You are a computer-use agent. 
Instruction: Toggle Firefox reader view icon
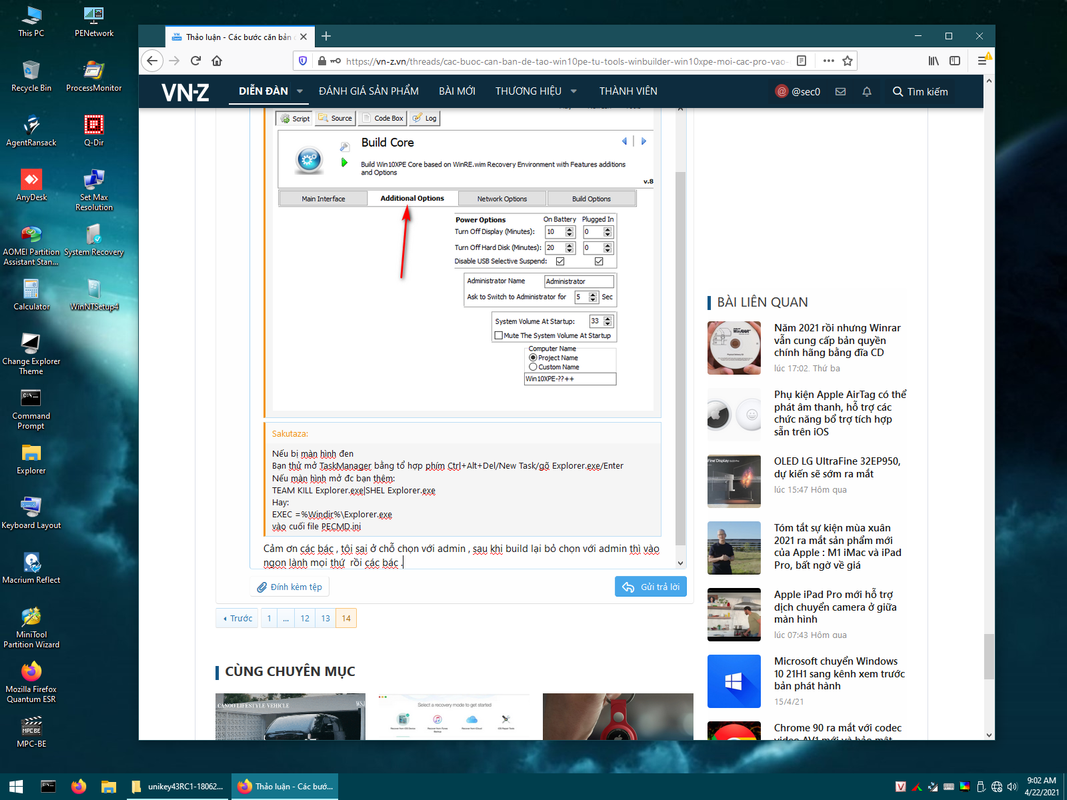(x=802, y=61)
